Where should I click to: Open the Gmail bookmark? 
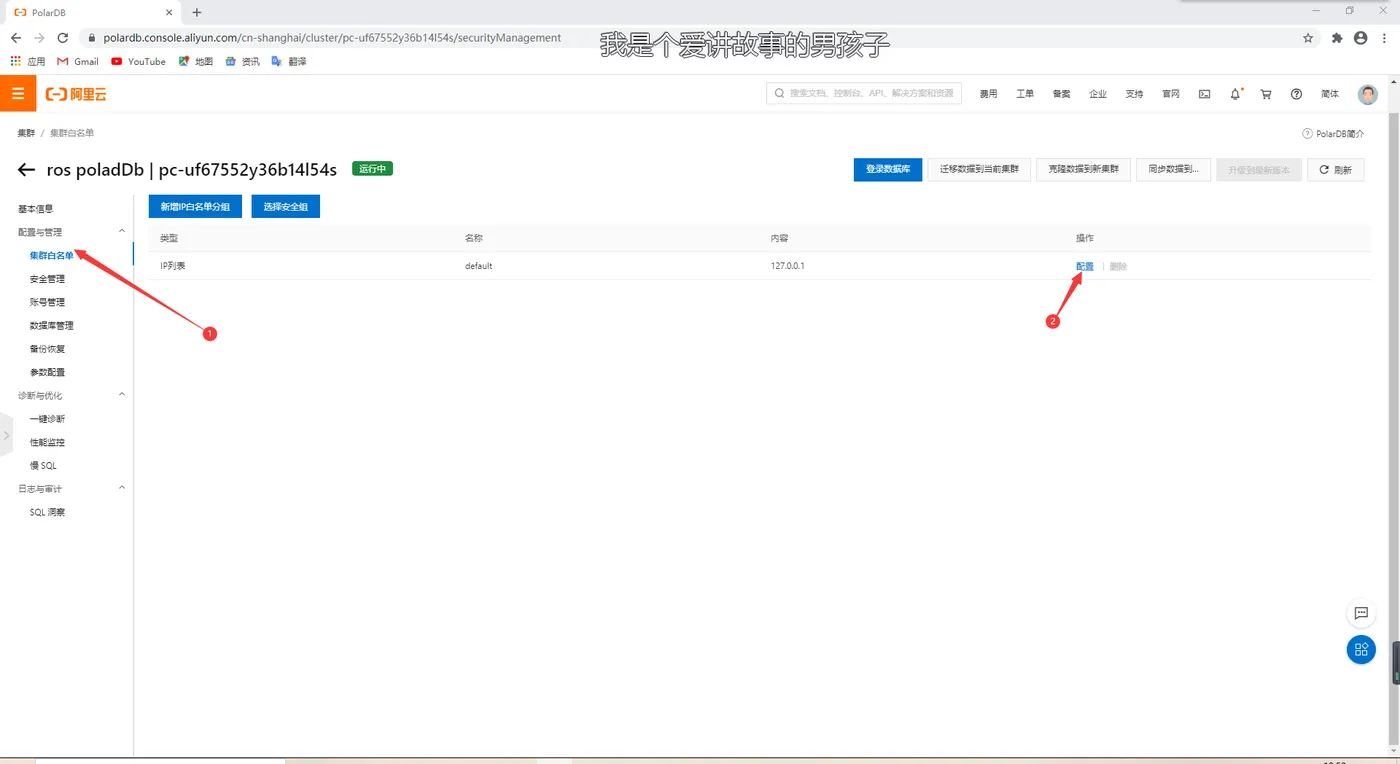tap(78, 61)
